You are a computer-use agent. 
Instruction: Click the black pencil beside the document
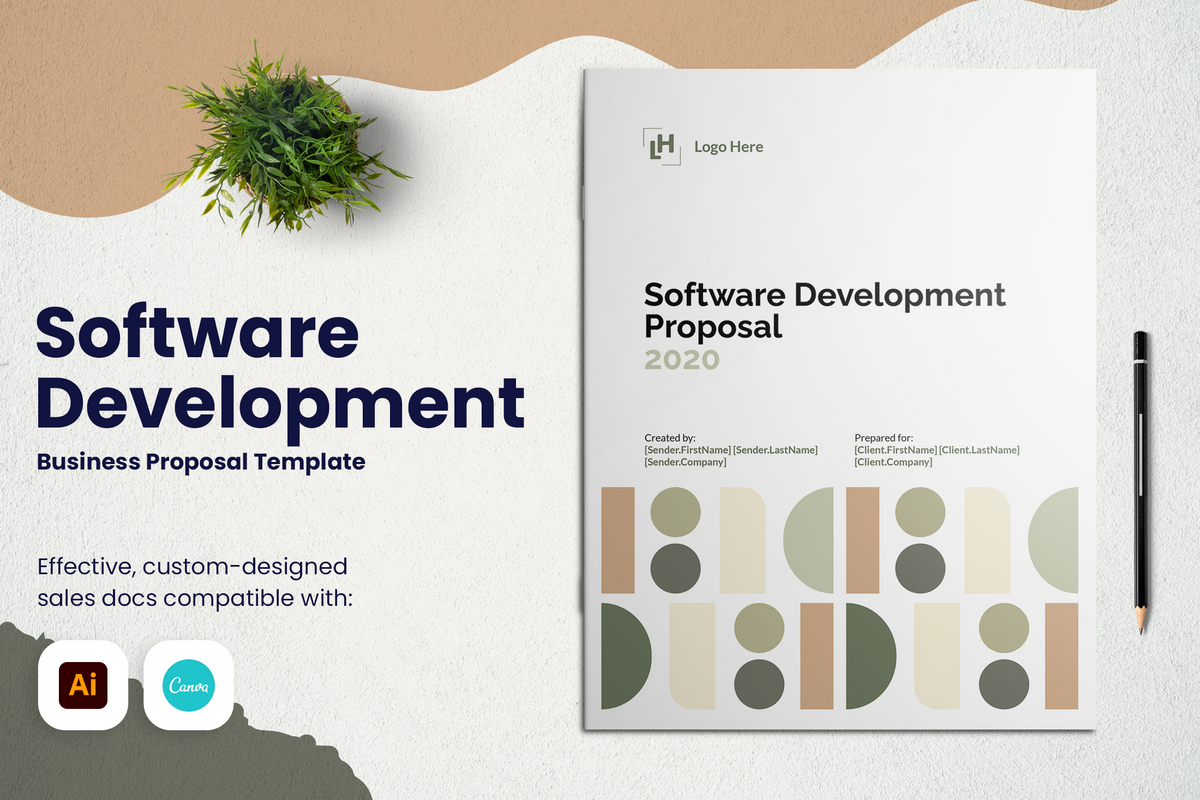(x=1140, y=480)
